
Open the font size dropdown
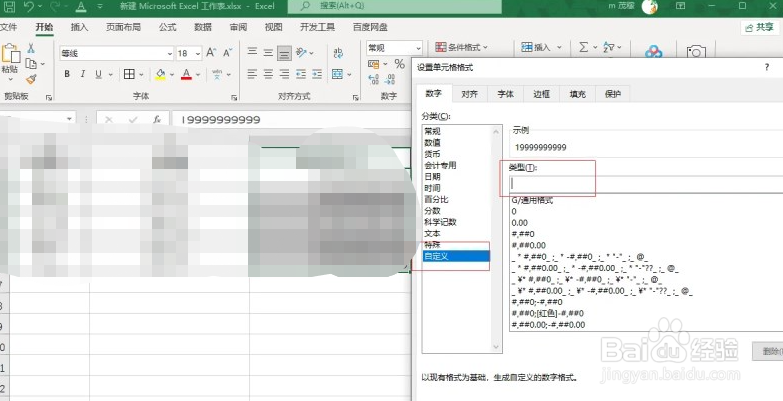point(198,53)
